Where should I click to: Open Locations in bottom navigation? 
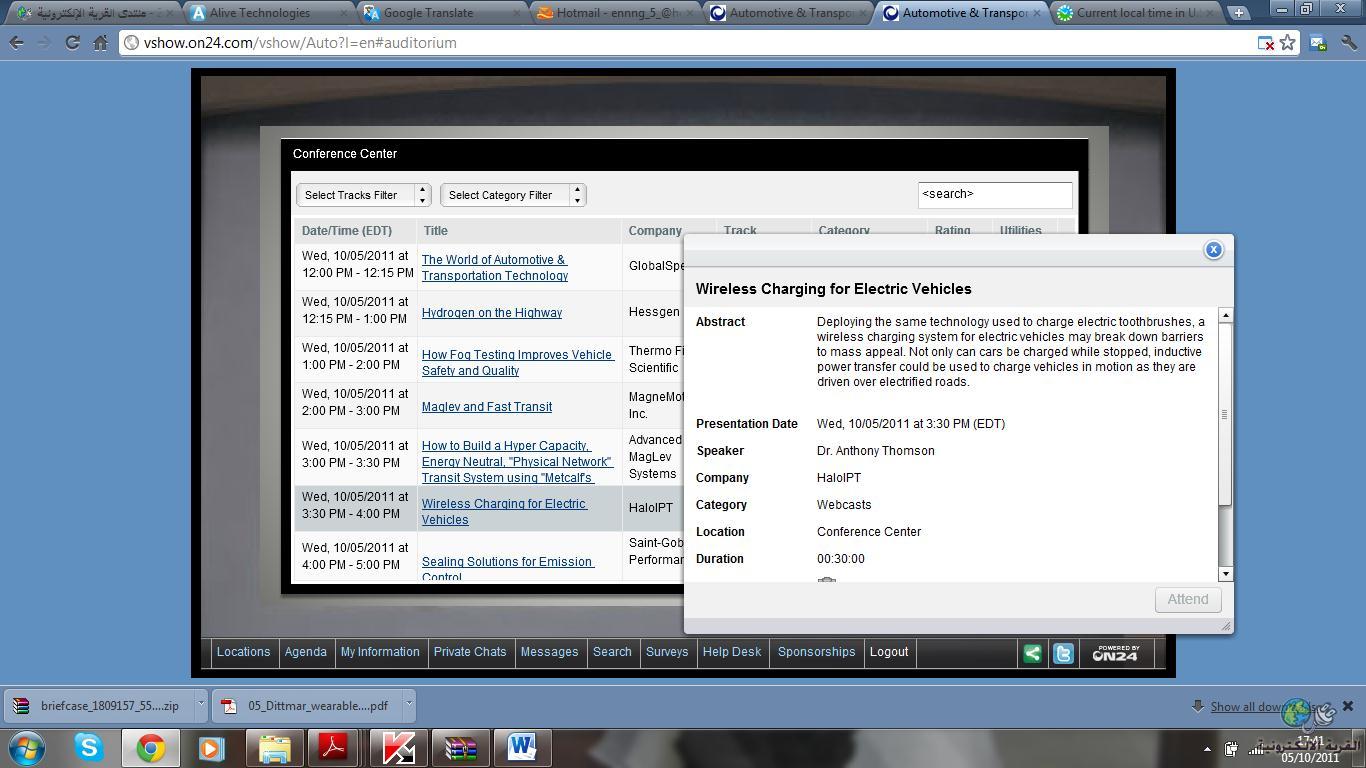pyautogui.click(x=243, y=652)
